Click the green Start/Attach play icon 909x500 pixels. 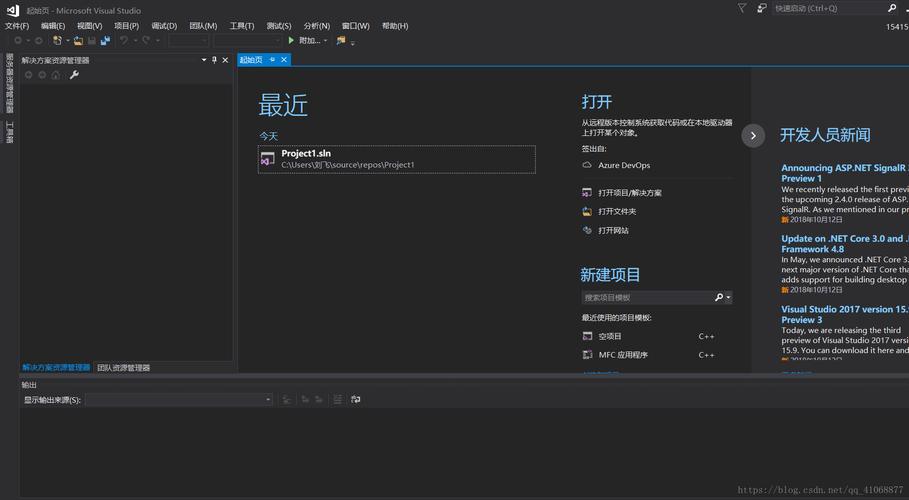[x=291, y=41]
